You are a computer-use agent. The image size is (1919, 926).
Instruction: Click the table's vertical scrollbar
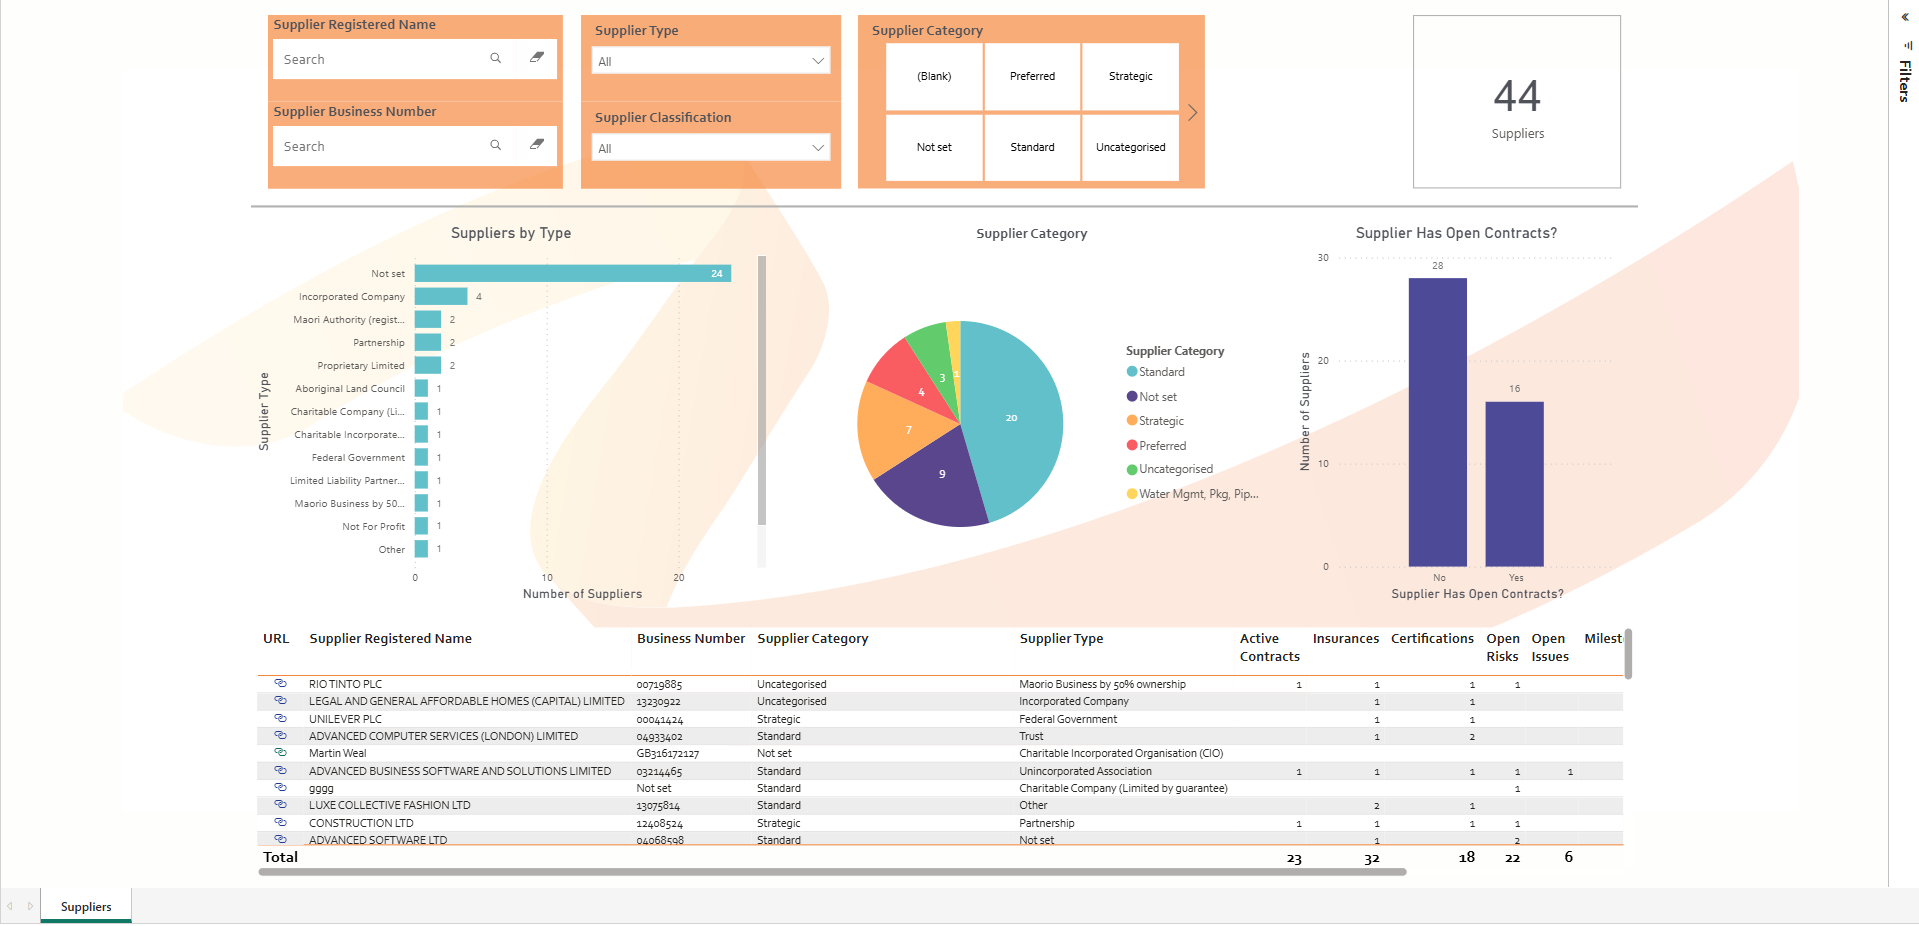coord(1628,654)
